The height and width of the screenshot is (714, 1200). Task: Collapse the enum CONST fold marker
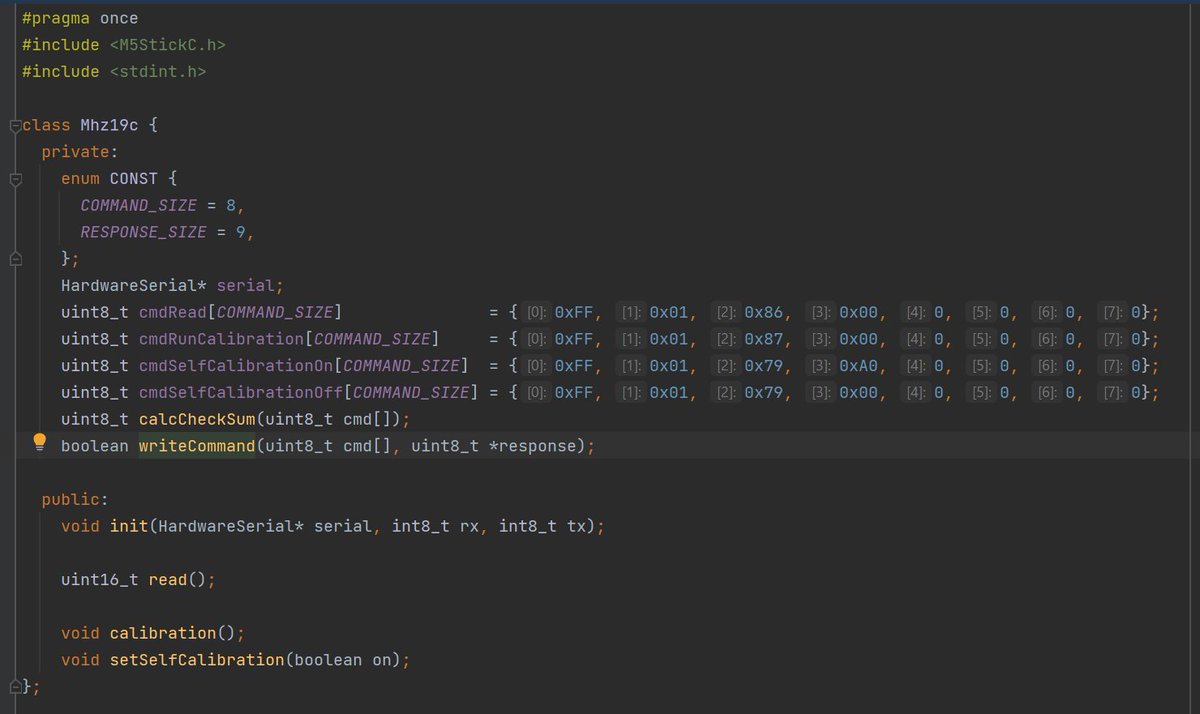click(x=14, y=180)
